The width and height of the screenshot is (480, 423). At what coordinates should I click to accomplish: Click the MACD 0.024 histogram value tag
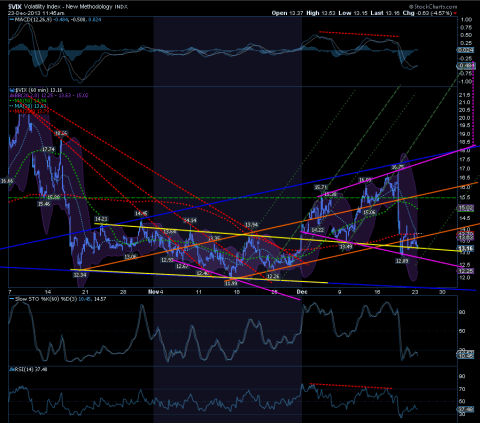tap(465, 50)
